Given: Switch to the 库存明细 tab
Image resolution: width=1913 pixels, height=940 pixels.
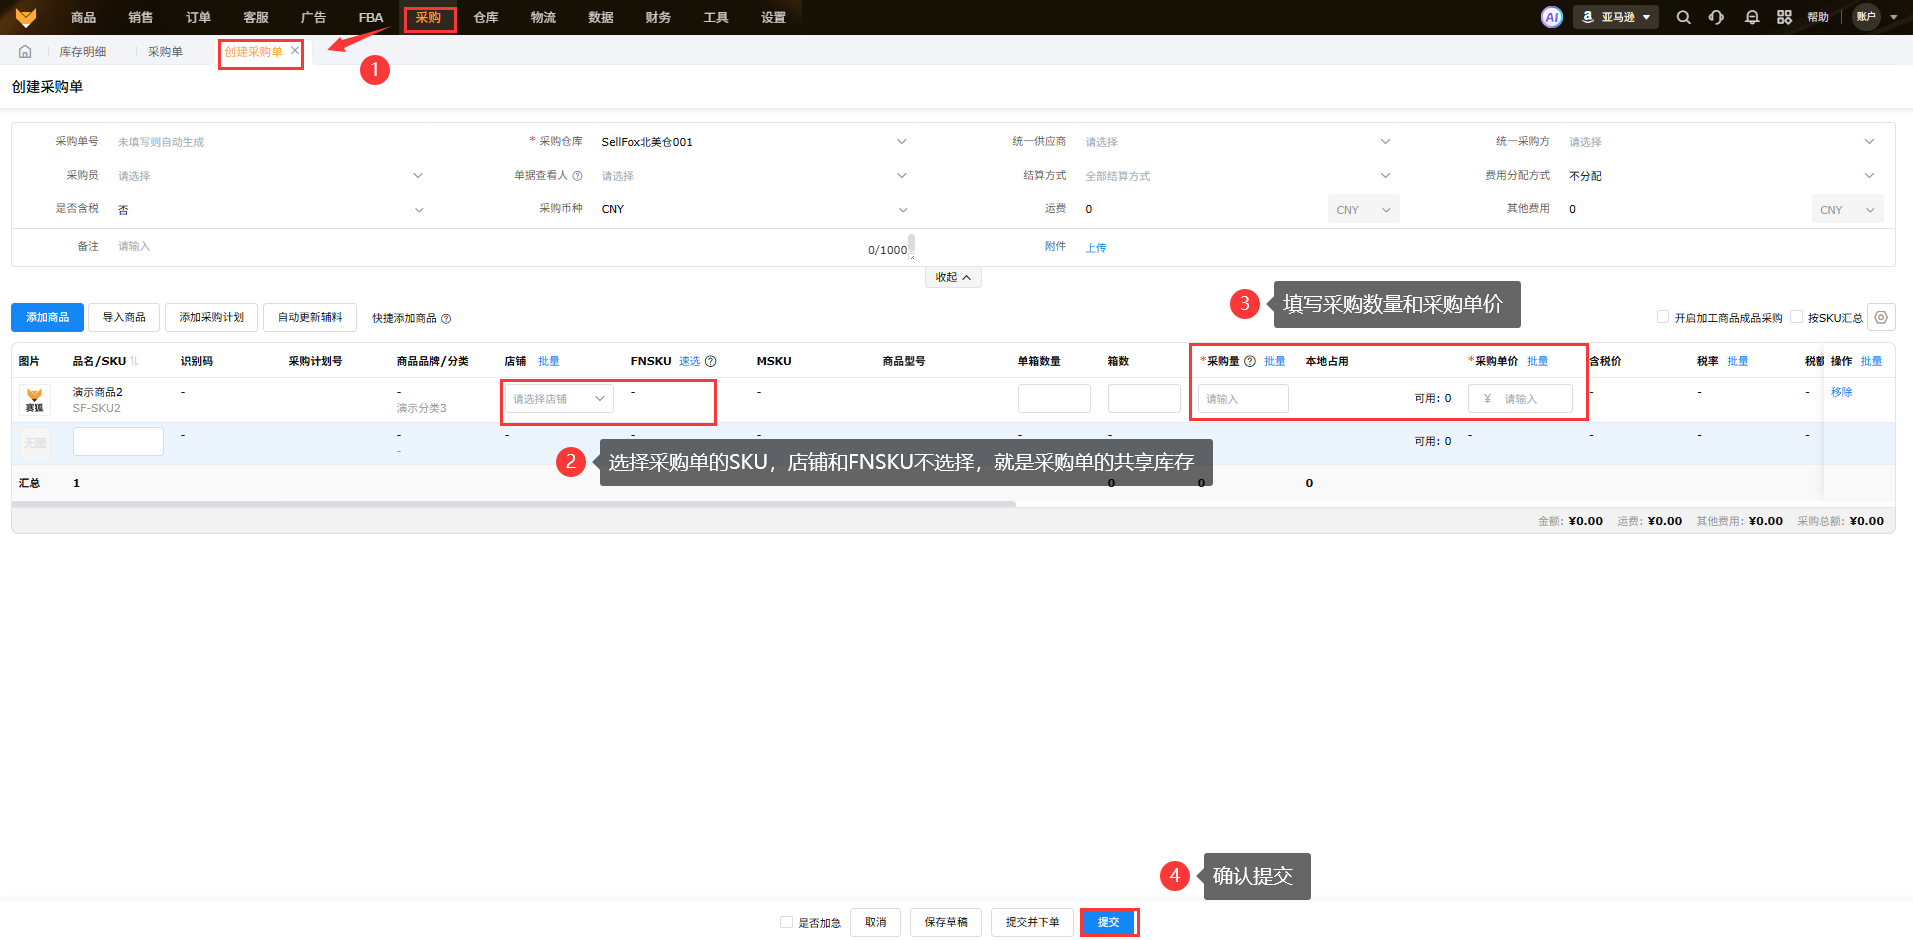Looking at the screenshot, I should pyautogui.click(x=83, y=52).
